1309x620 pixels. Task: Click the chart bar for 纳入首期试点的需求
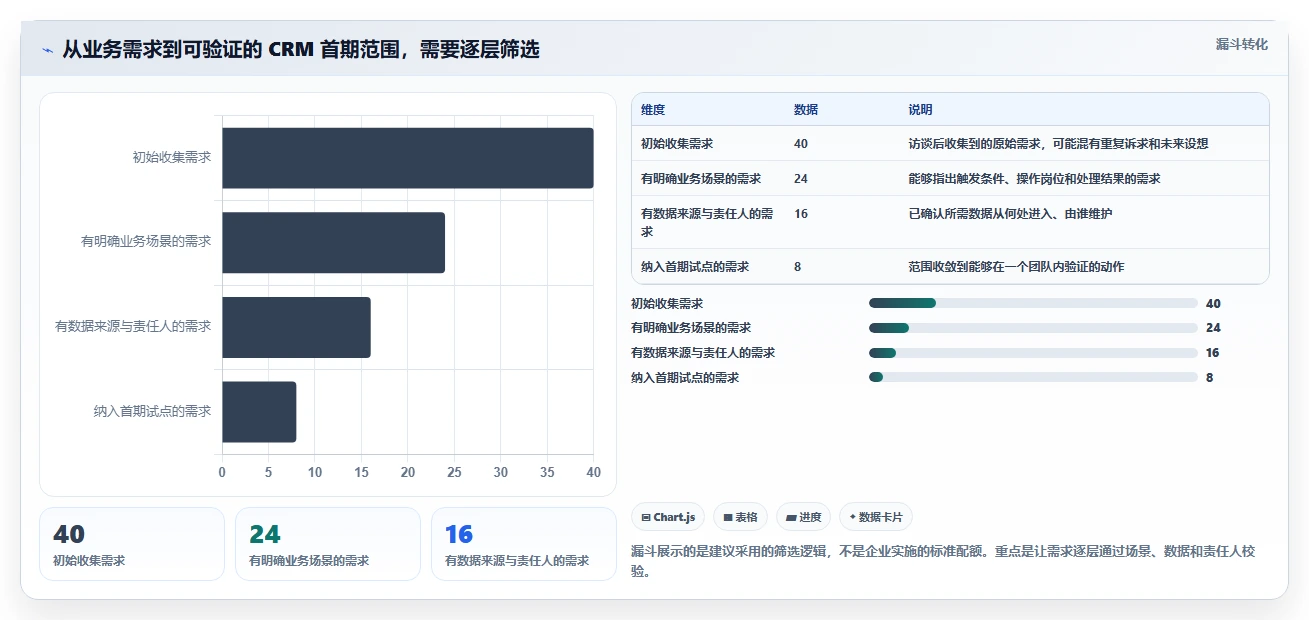259,411
